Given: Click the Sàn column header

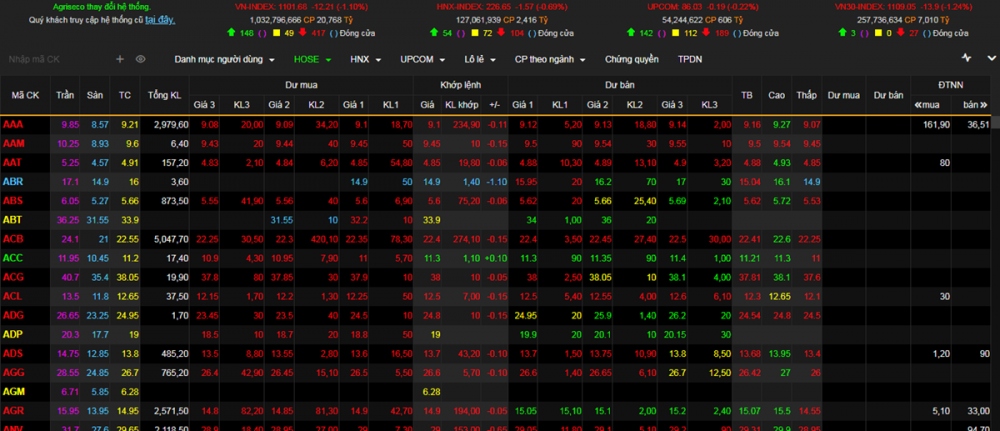Looking at the screenshot, I should (95, 95).
